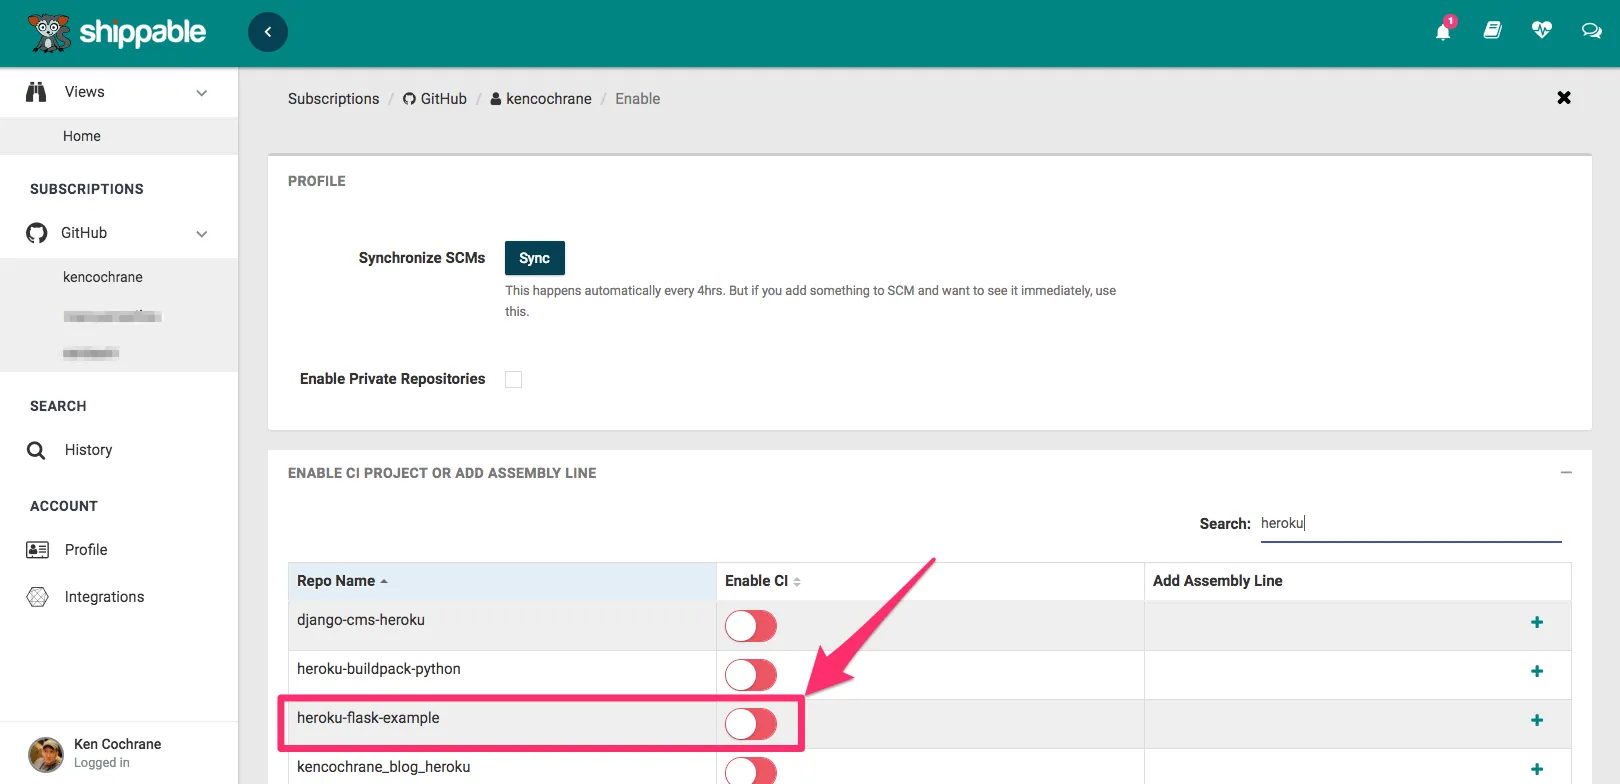1620x784 pixels.
Task: Open Home in the sidebar
Action: [x=82, y=136]
